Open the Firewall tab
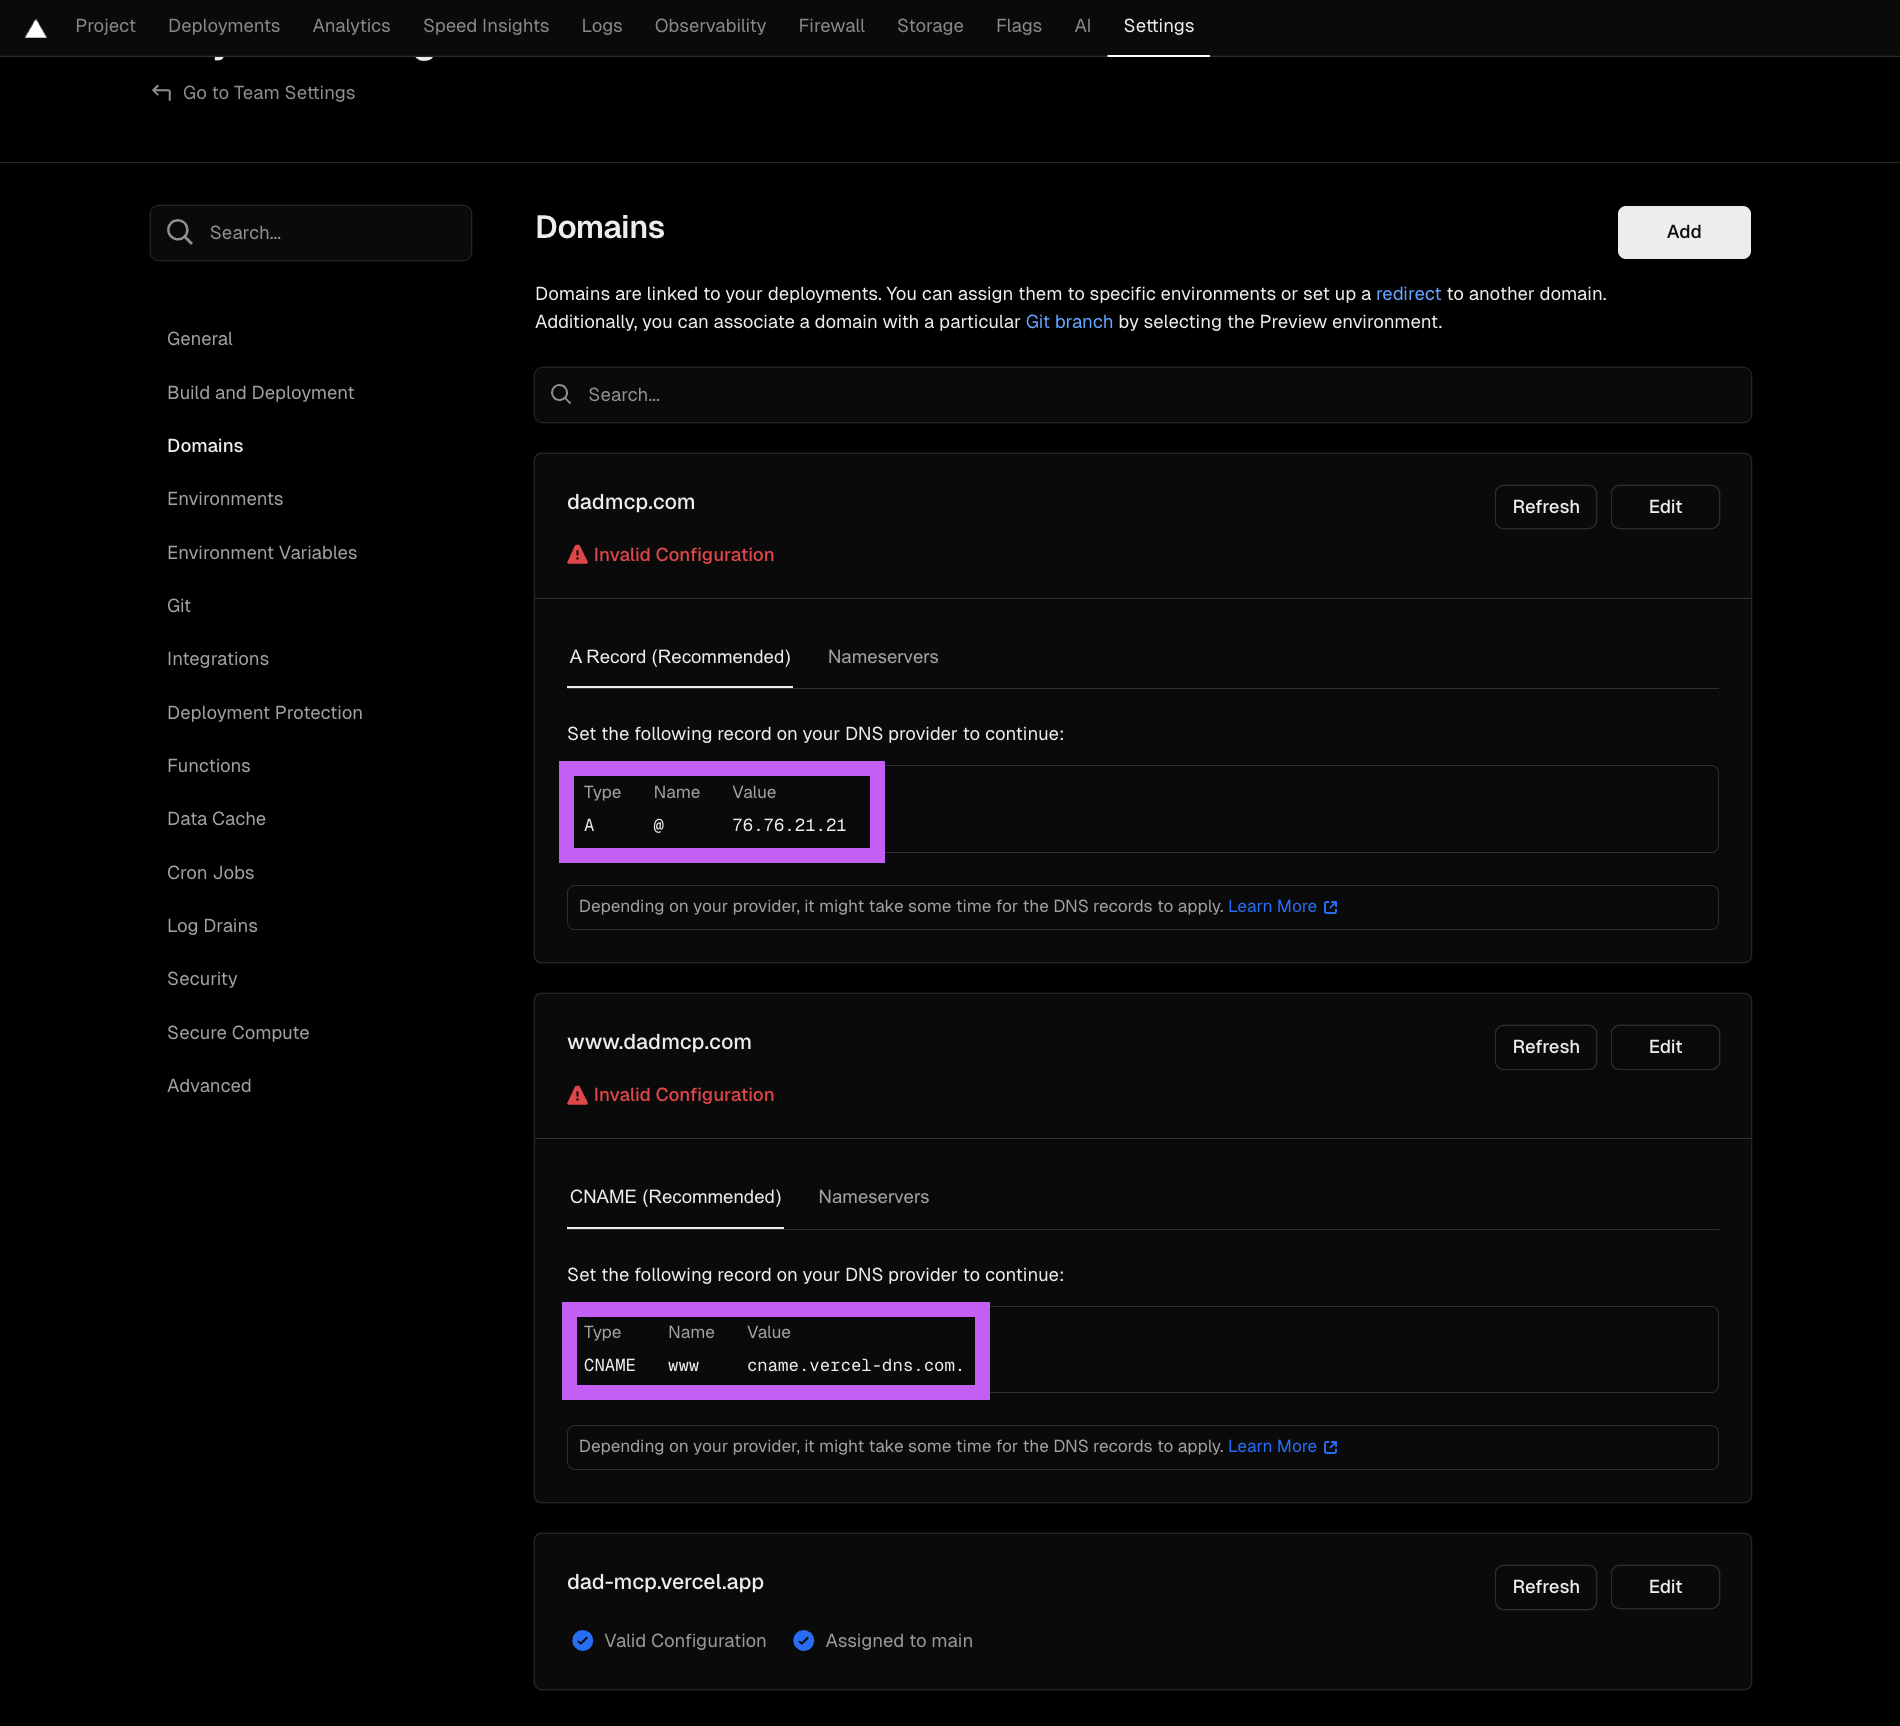The width and height of the screenshot is (1900, 1726). pos(831,26)
